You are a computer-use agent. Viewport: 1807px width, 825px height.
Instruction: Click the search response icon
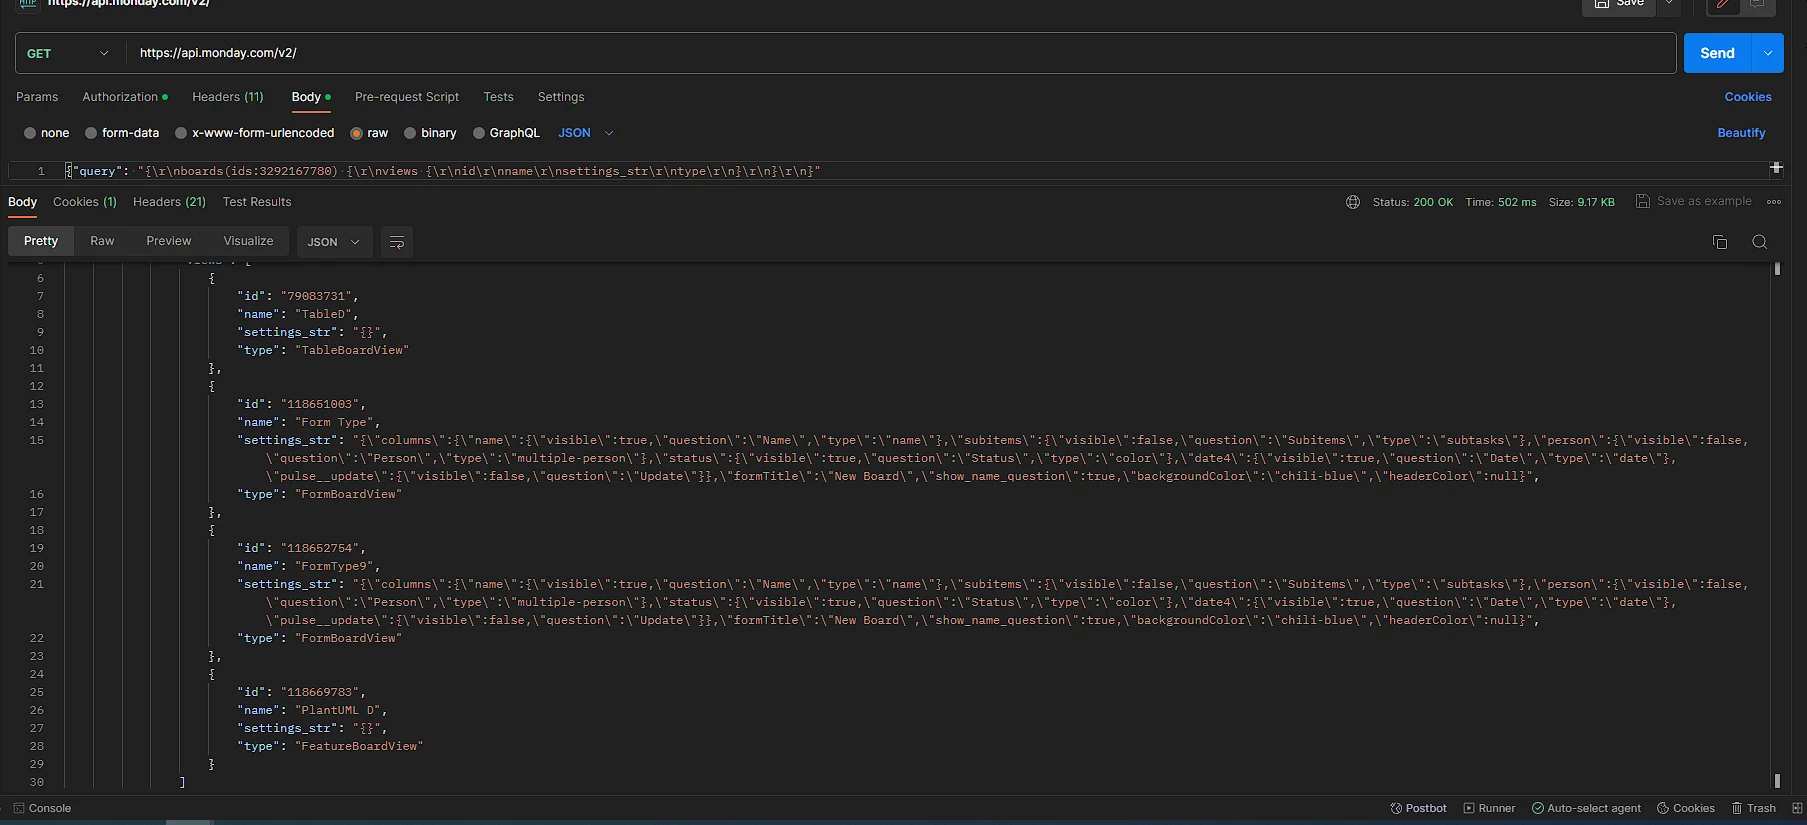1760,242
